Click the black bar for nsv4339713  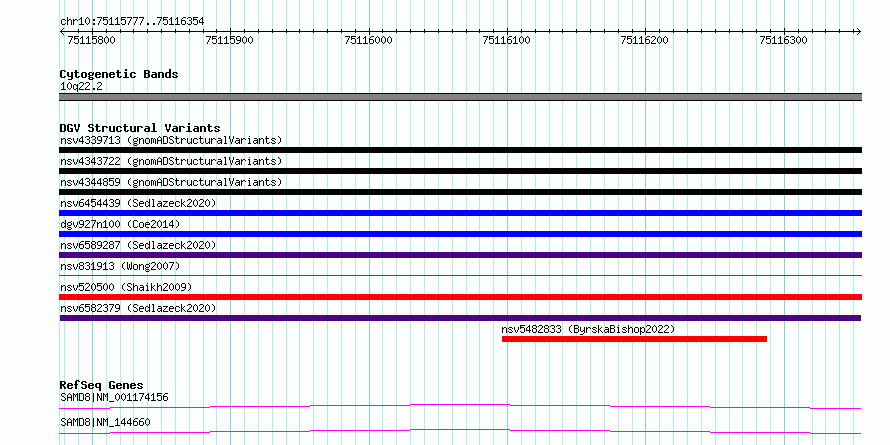(x=460, y=150)
